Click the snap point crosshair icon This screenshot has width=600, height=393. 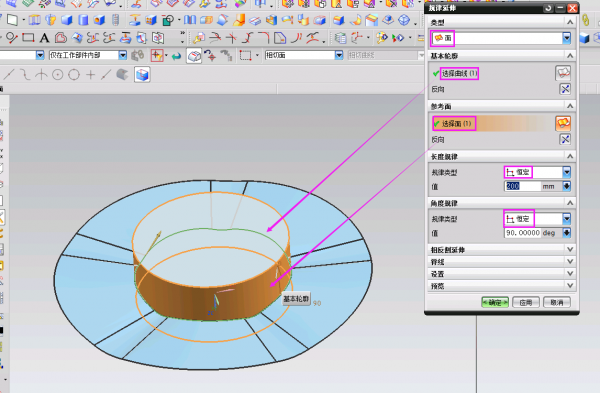point(157,56)
